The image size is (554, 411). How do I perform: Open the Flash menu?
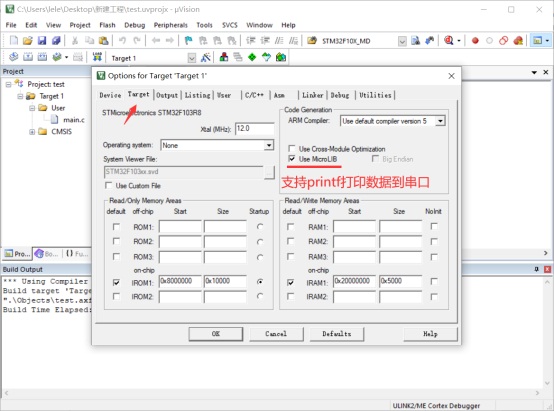tap(107, 25)
